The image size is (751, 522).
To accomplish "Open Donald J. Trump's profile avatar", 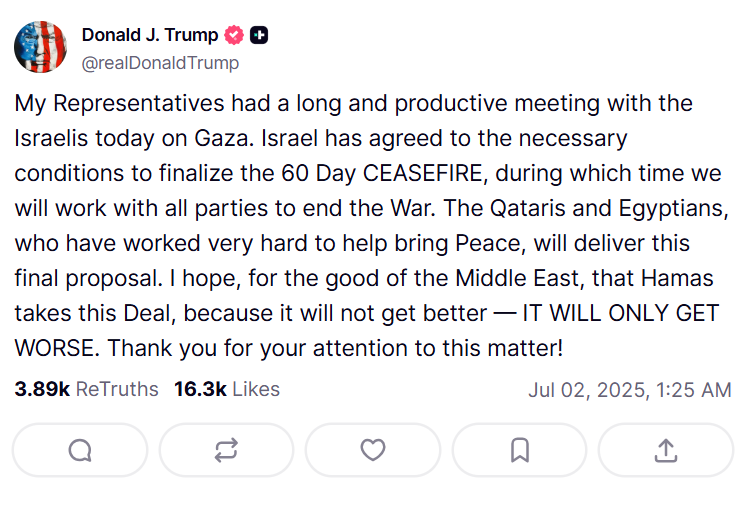I will [x=41, y=48].
